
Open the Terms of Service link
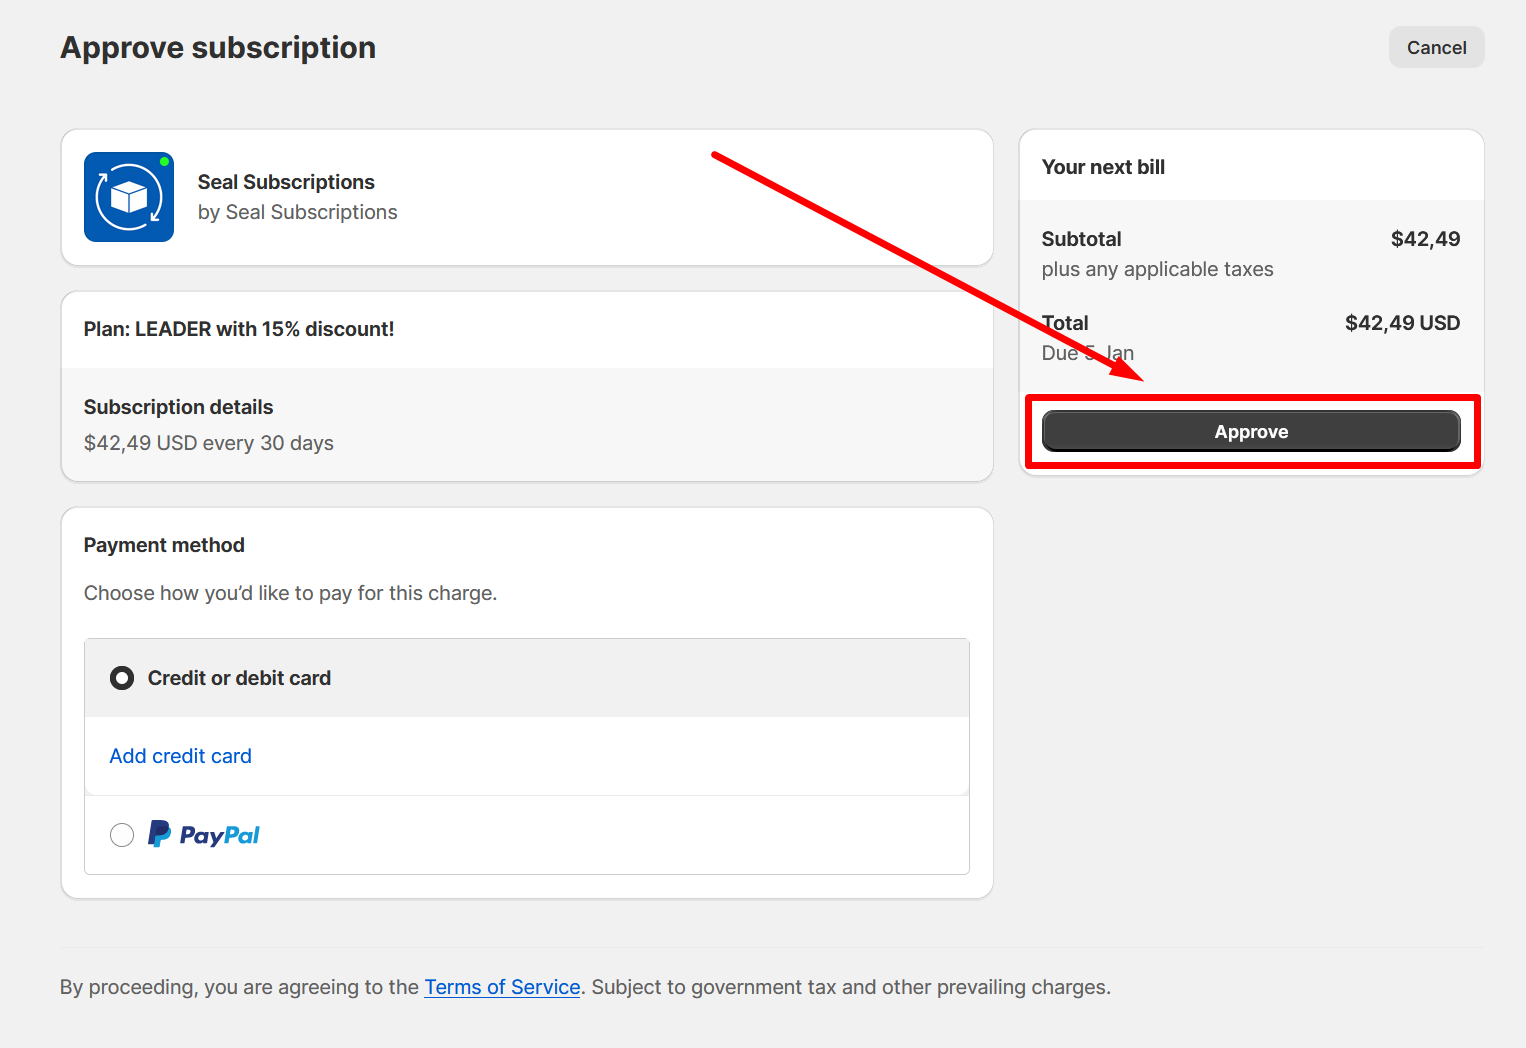[x=502, y=987]
